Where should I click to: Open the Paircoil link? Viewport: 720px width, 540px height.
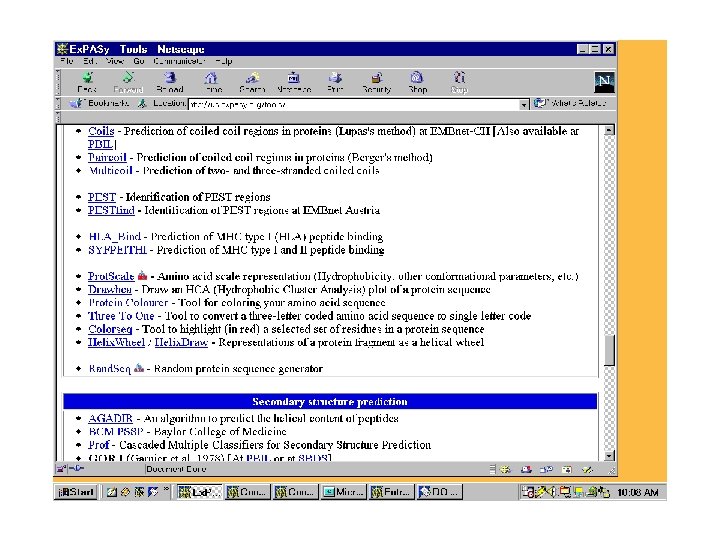pyautogui.click(x=107, y=158)
